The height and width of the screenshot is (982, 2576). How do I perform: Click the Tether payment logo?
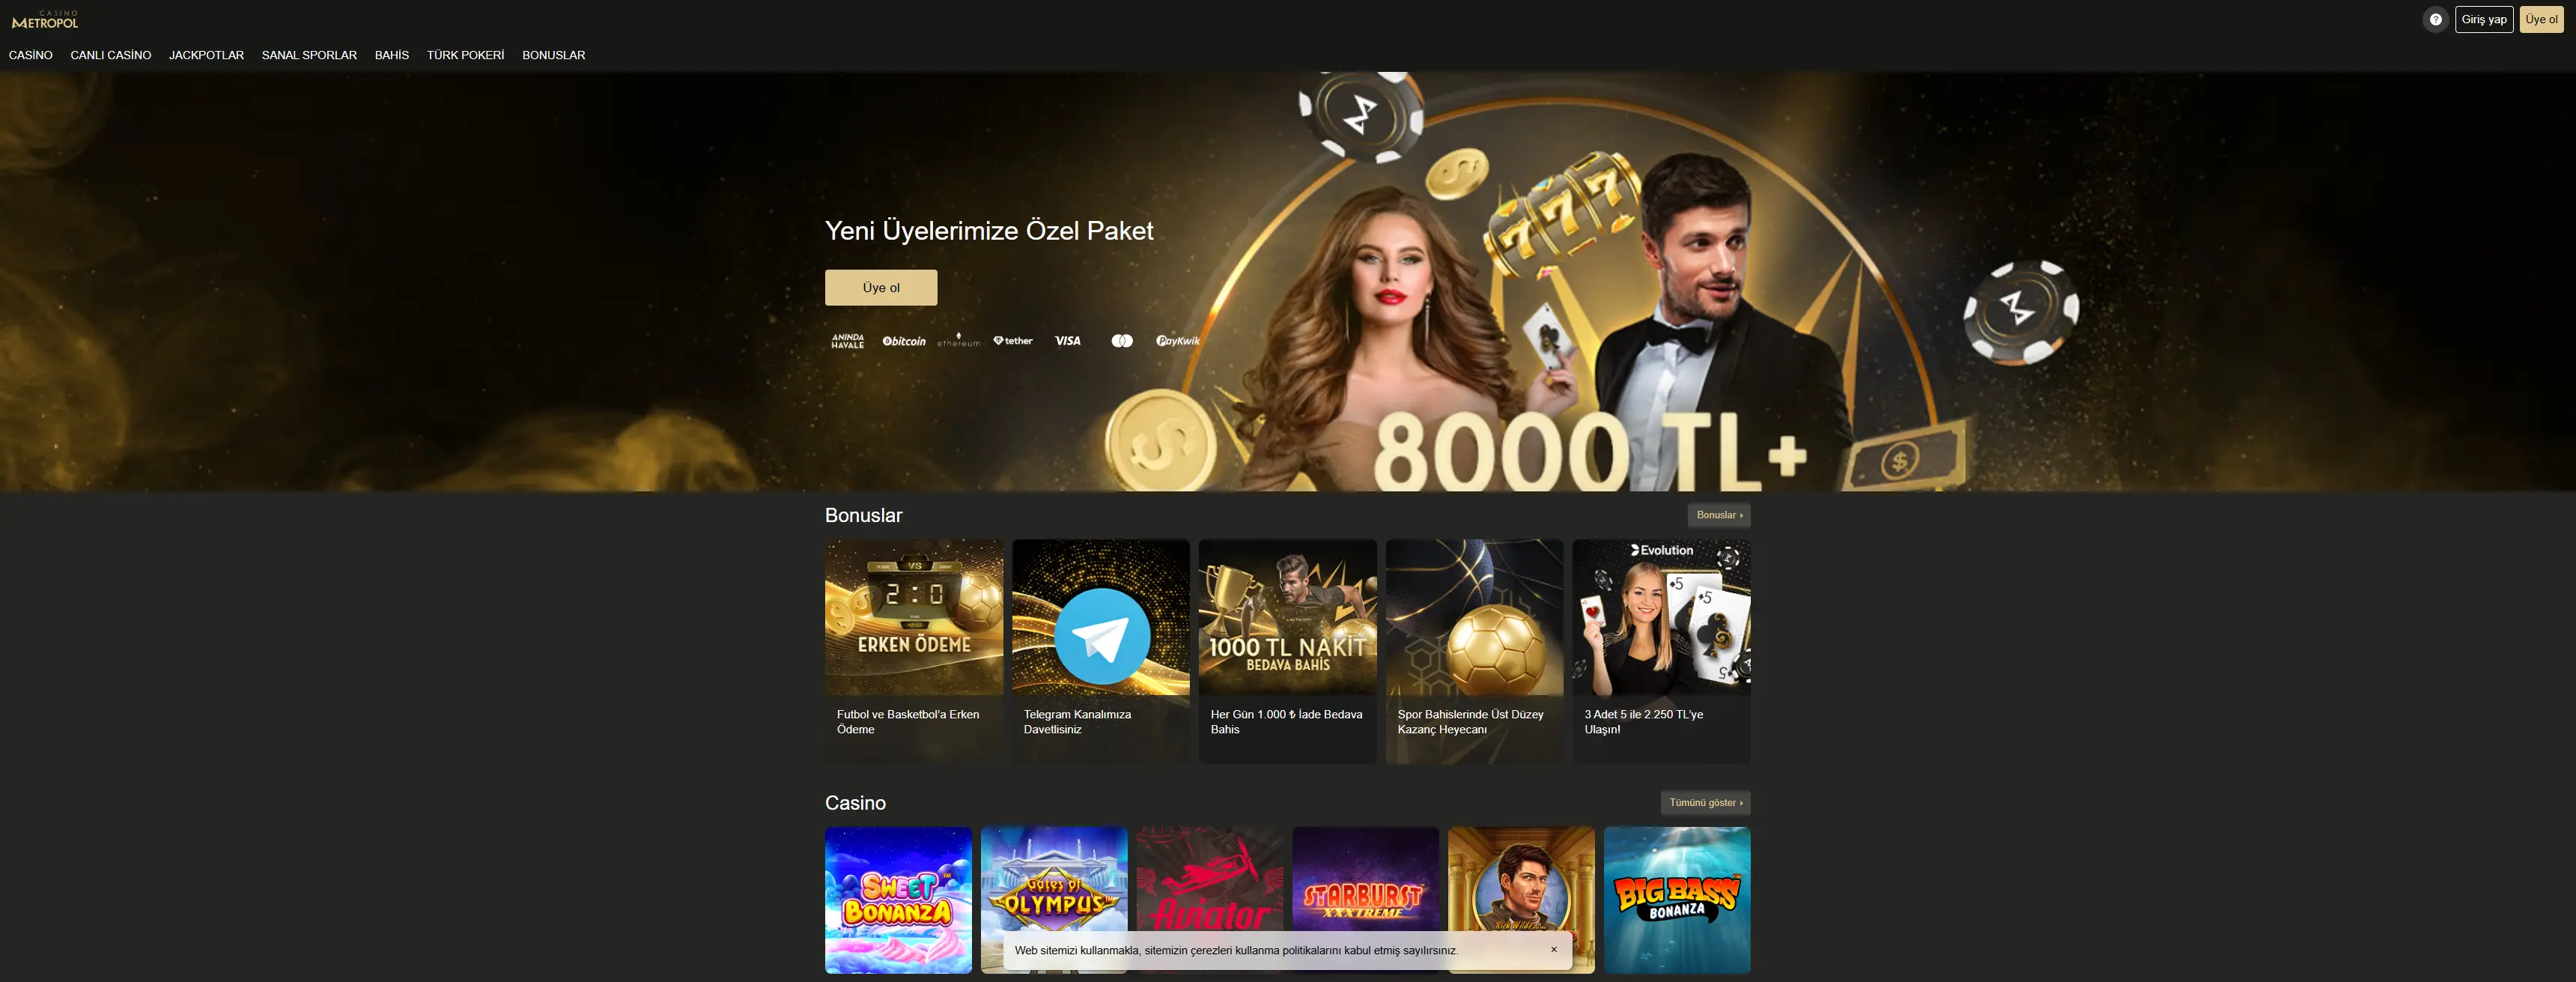coord(1013,341)
